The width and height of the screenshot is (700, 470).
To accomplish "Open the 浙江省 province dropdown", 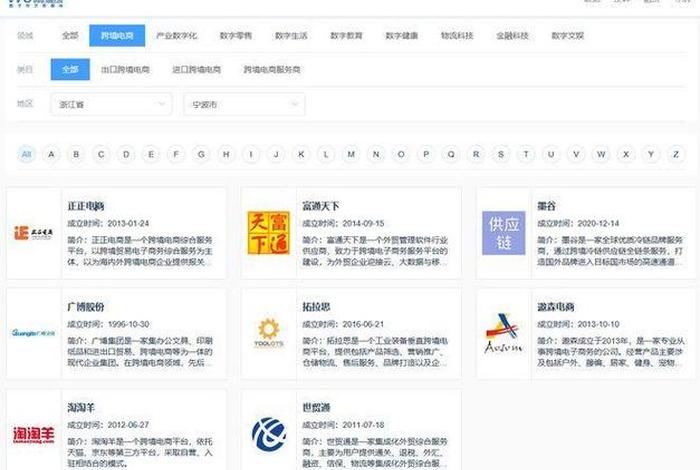I will (x=111, y=104).
